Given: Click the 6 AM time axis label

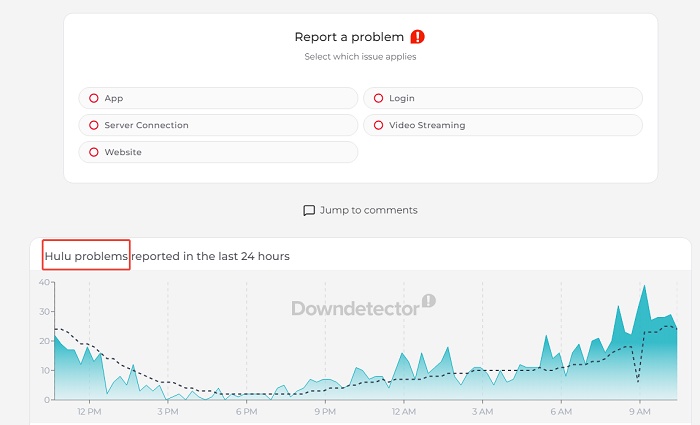Looking at the screenshot, I should (x=560, y=411).
